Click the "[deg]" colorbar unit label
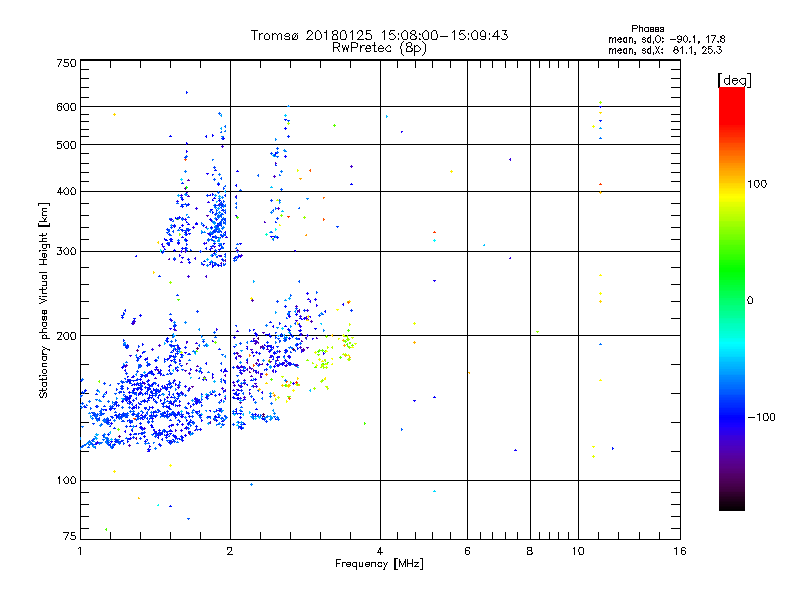 [x=734, y=80]
